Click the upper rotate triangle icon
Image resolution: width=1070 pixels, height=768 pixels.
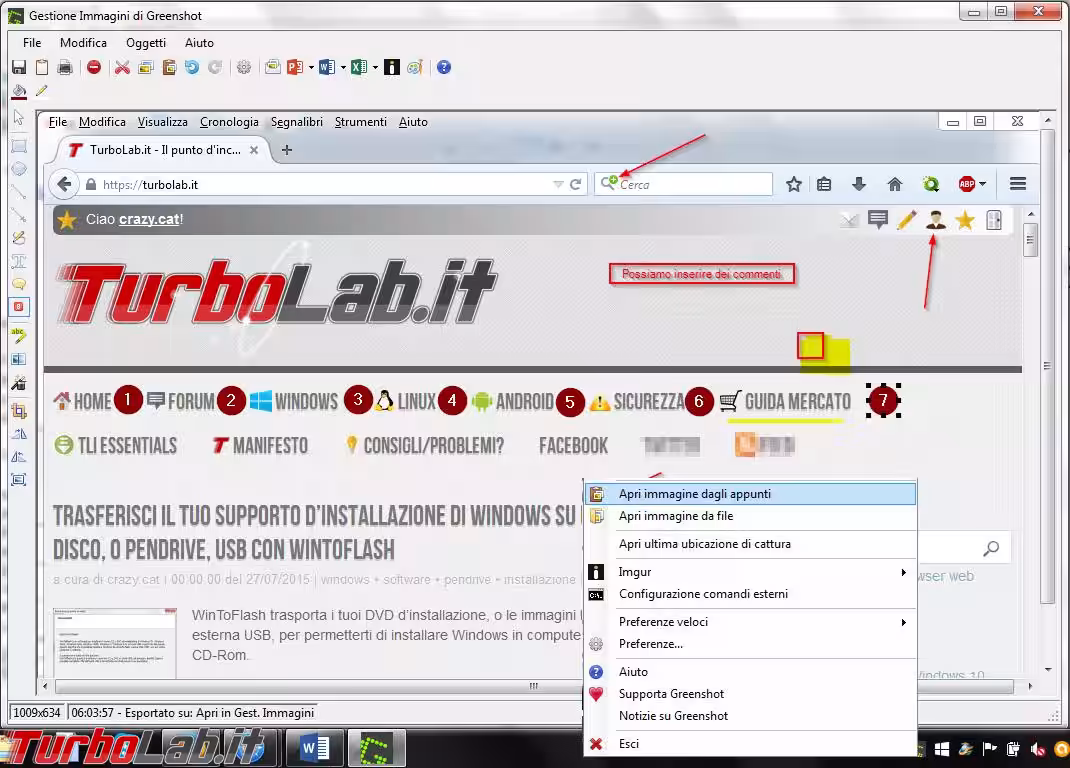pos(19,433)
